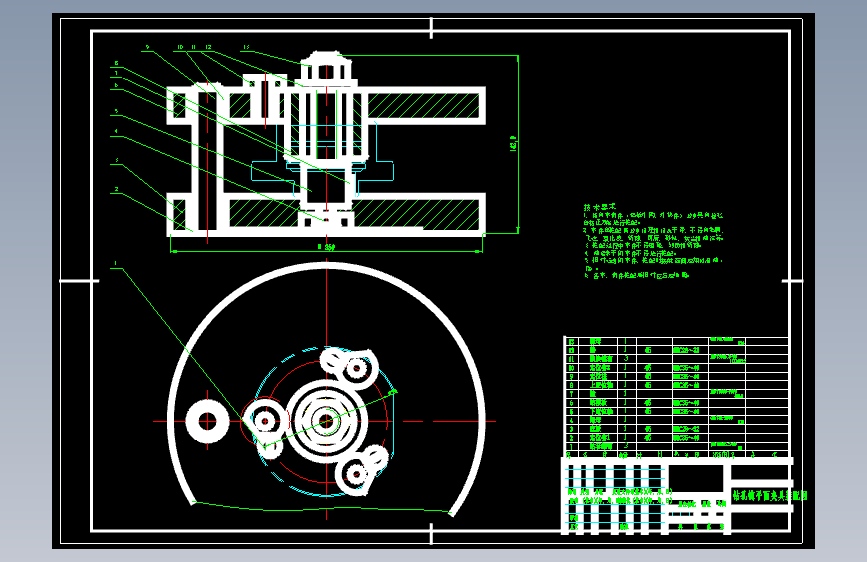Viewport: 867px width, 562px height.
Task: Click the drawing title 钻孔铣平面夹具装配图
Action: [770, 496]
